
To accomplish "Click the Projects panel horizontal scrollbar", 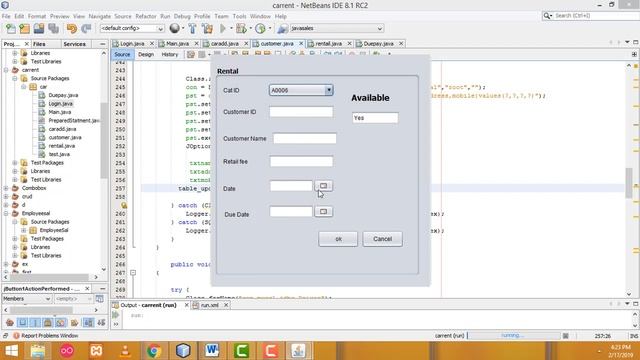I will tap(49, 277).
